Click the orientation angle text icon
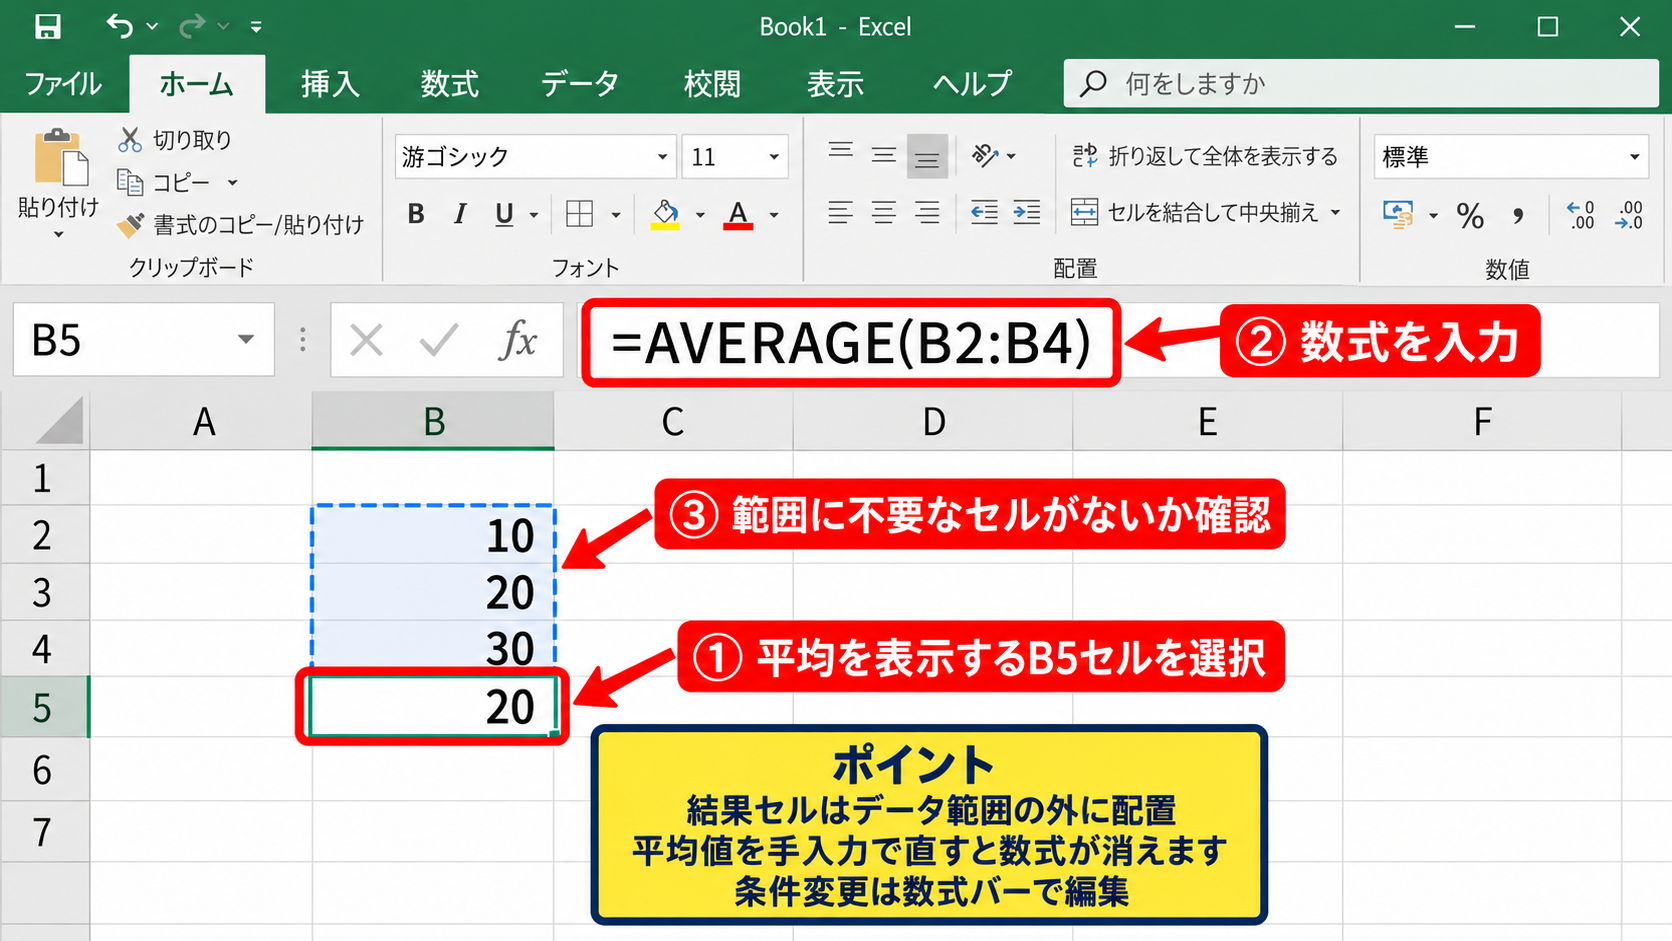The width and height of the screenshot is (1672, 941). click(985, 155)
